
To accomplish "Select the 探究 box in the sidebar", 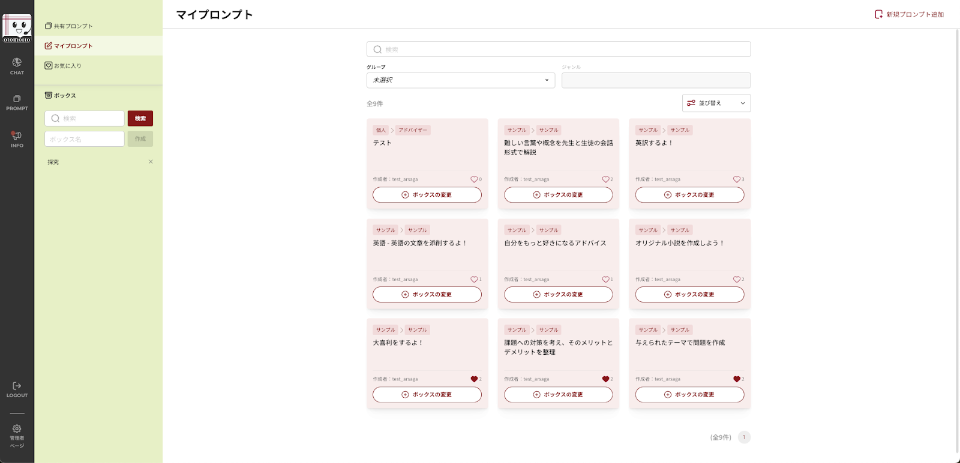I will pos(54,162).
